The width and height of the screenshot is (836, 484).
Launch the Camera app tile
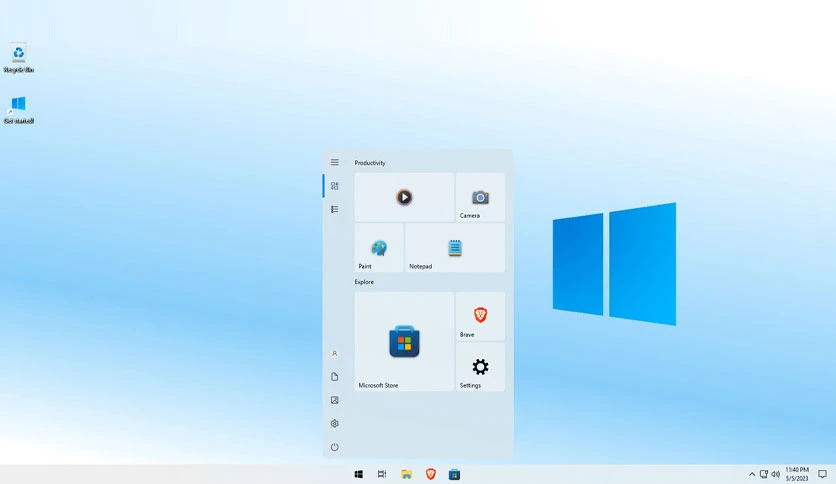480,197
